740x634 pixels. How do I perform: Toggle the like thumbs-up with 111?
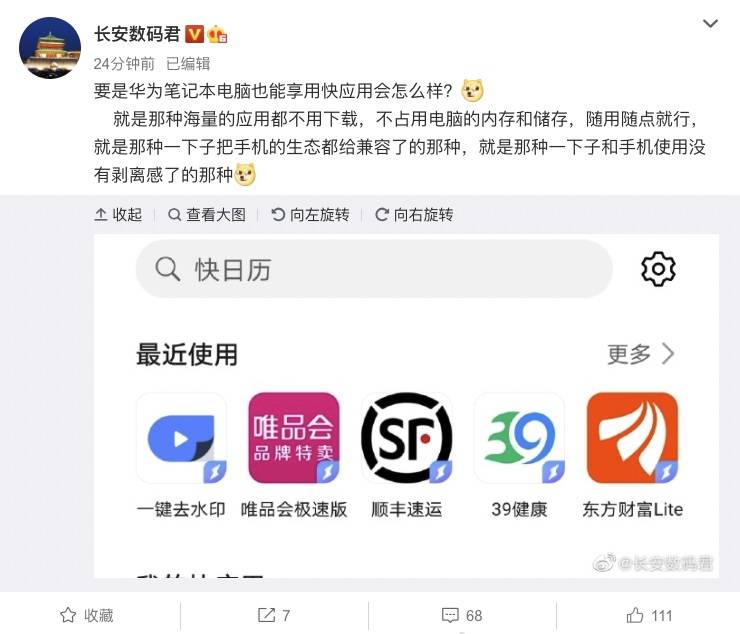[x=649, y=615]
